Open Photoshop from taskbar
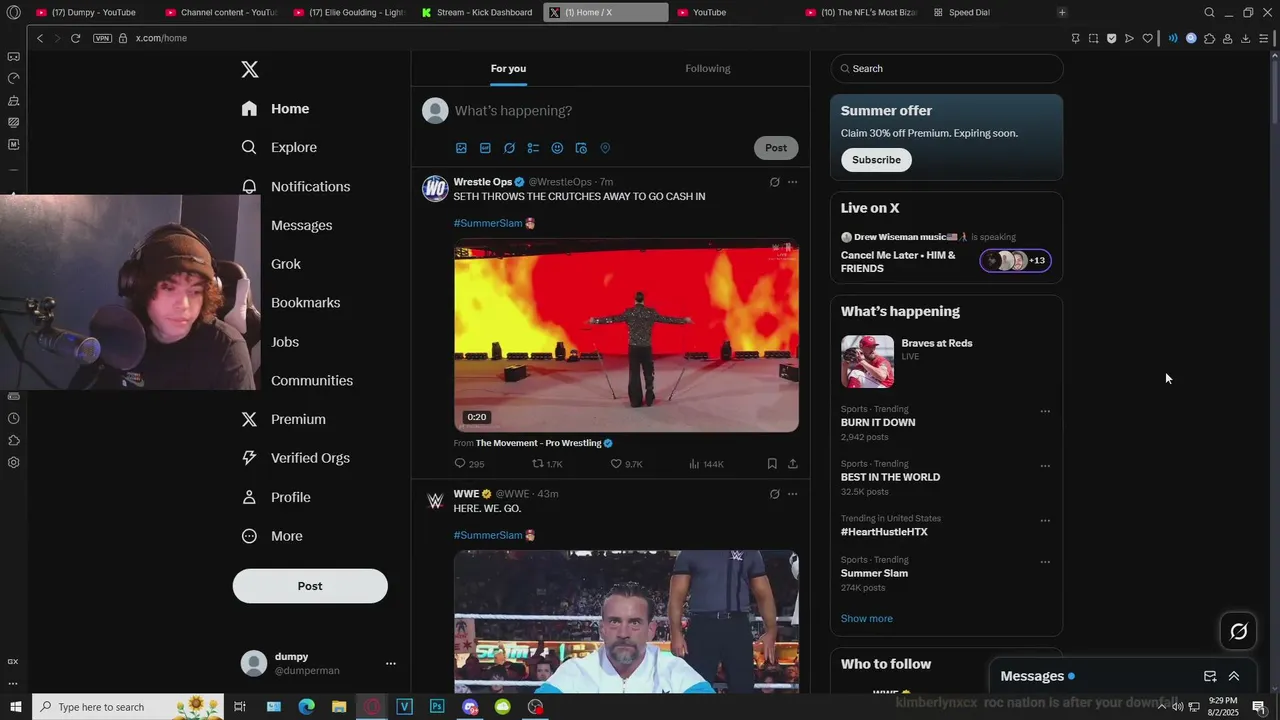 pyautogui.click(x=437, y=707)
